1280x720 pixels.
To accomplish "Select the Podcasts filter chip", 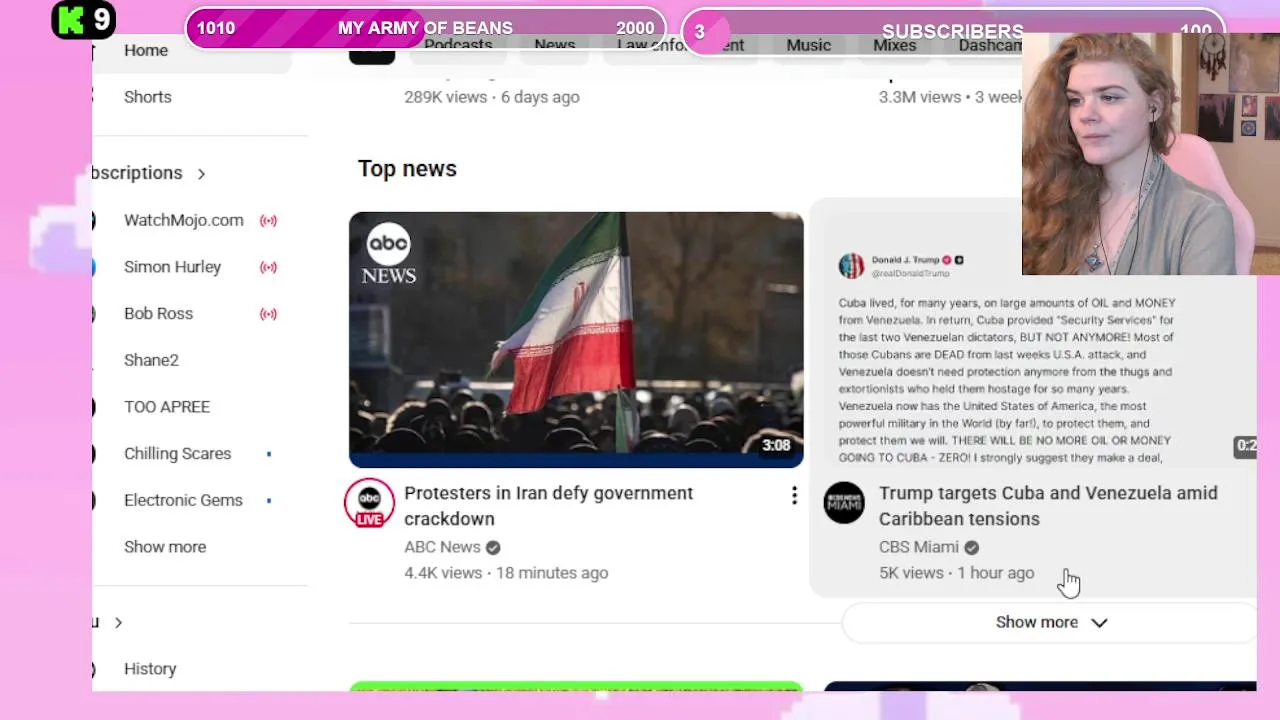I will [x=458, y=45].
